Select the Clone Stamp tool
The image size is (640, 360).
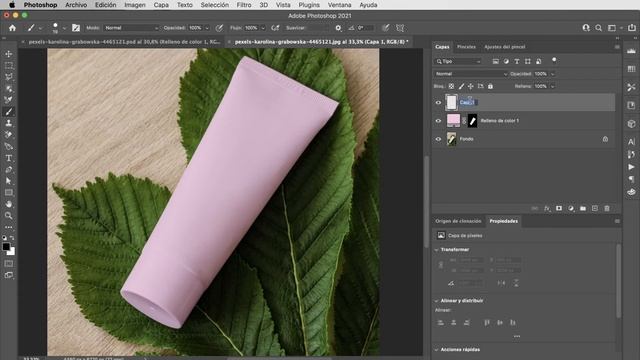click(x=9, y=123)
